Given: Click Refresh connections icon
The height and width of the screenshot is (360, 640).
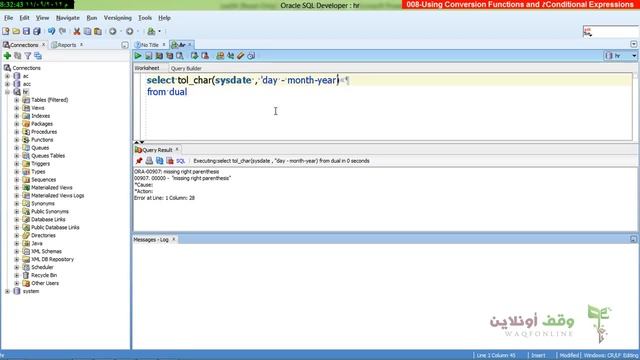Looking at the screenshot, I should 18,56.
